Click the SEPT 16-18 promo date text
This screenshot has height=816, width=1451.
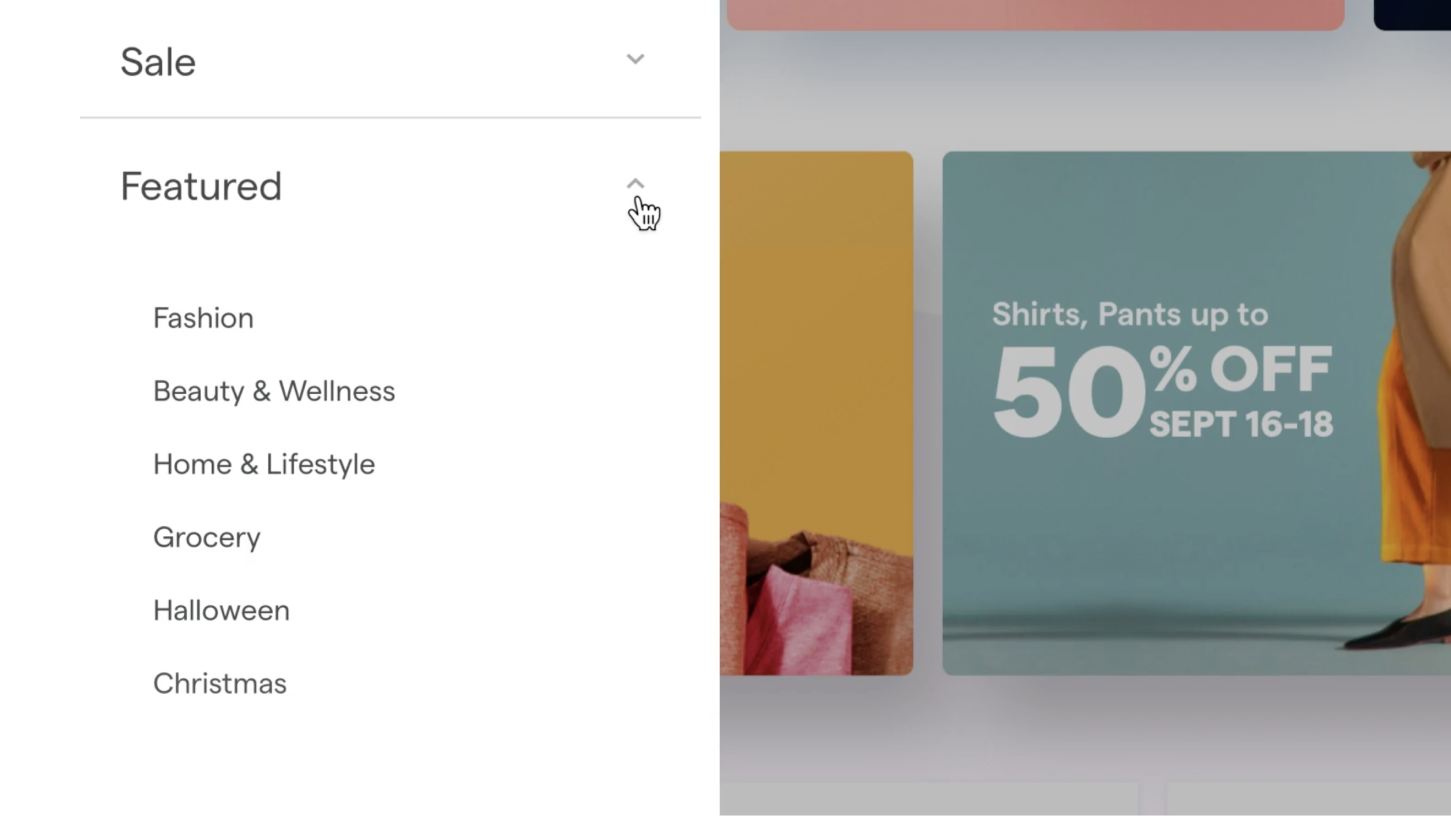pos(1241,424)
